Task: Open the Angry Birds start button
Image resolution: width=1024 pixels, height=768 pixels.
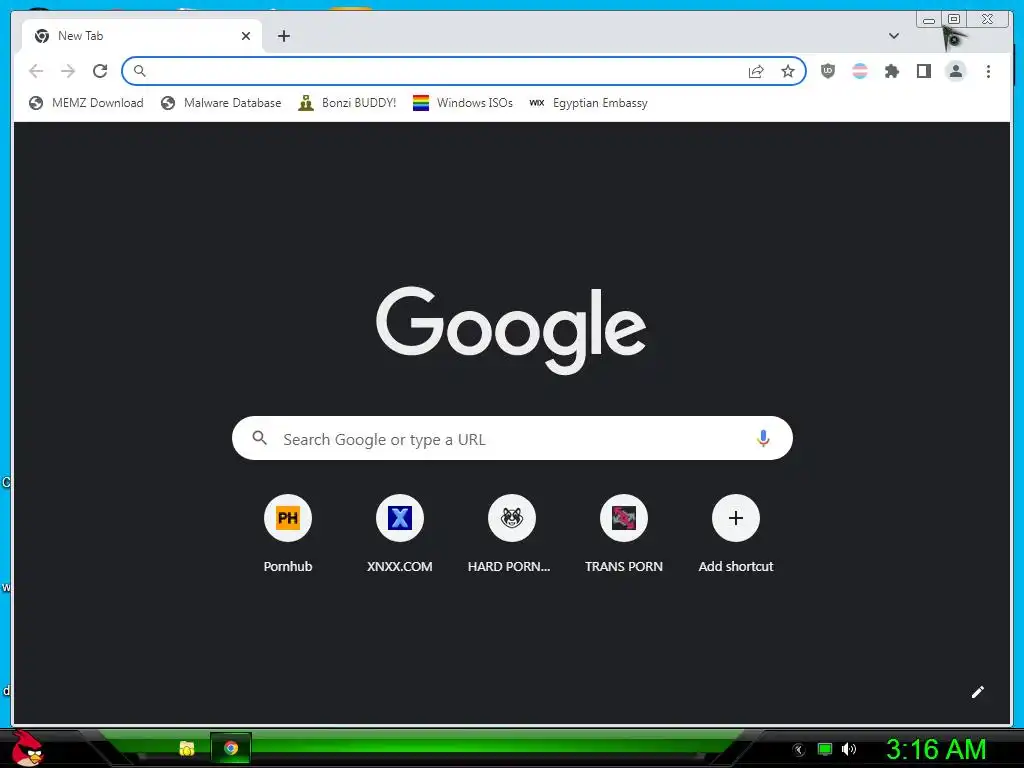Action: point(27,748)
